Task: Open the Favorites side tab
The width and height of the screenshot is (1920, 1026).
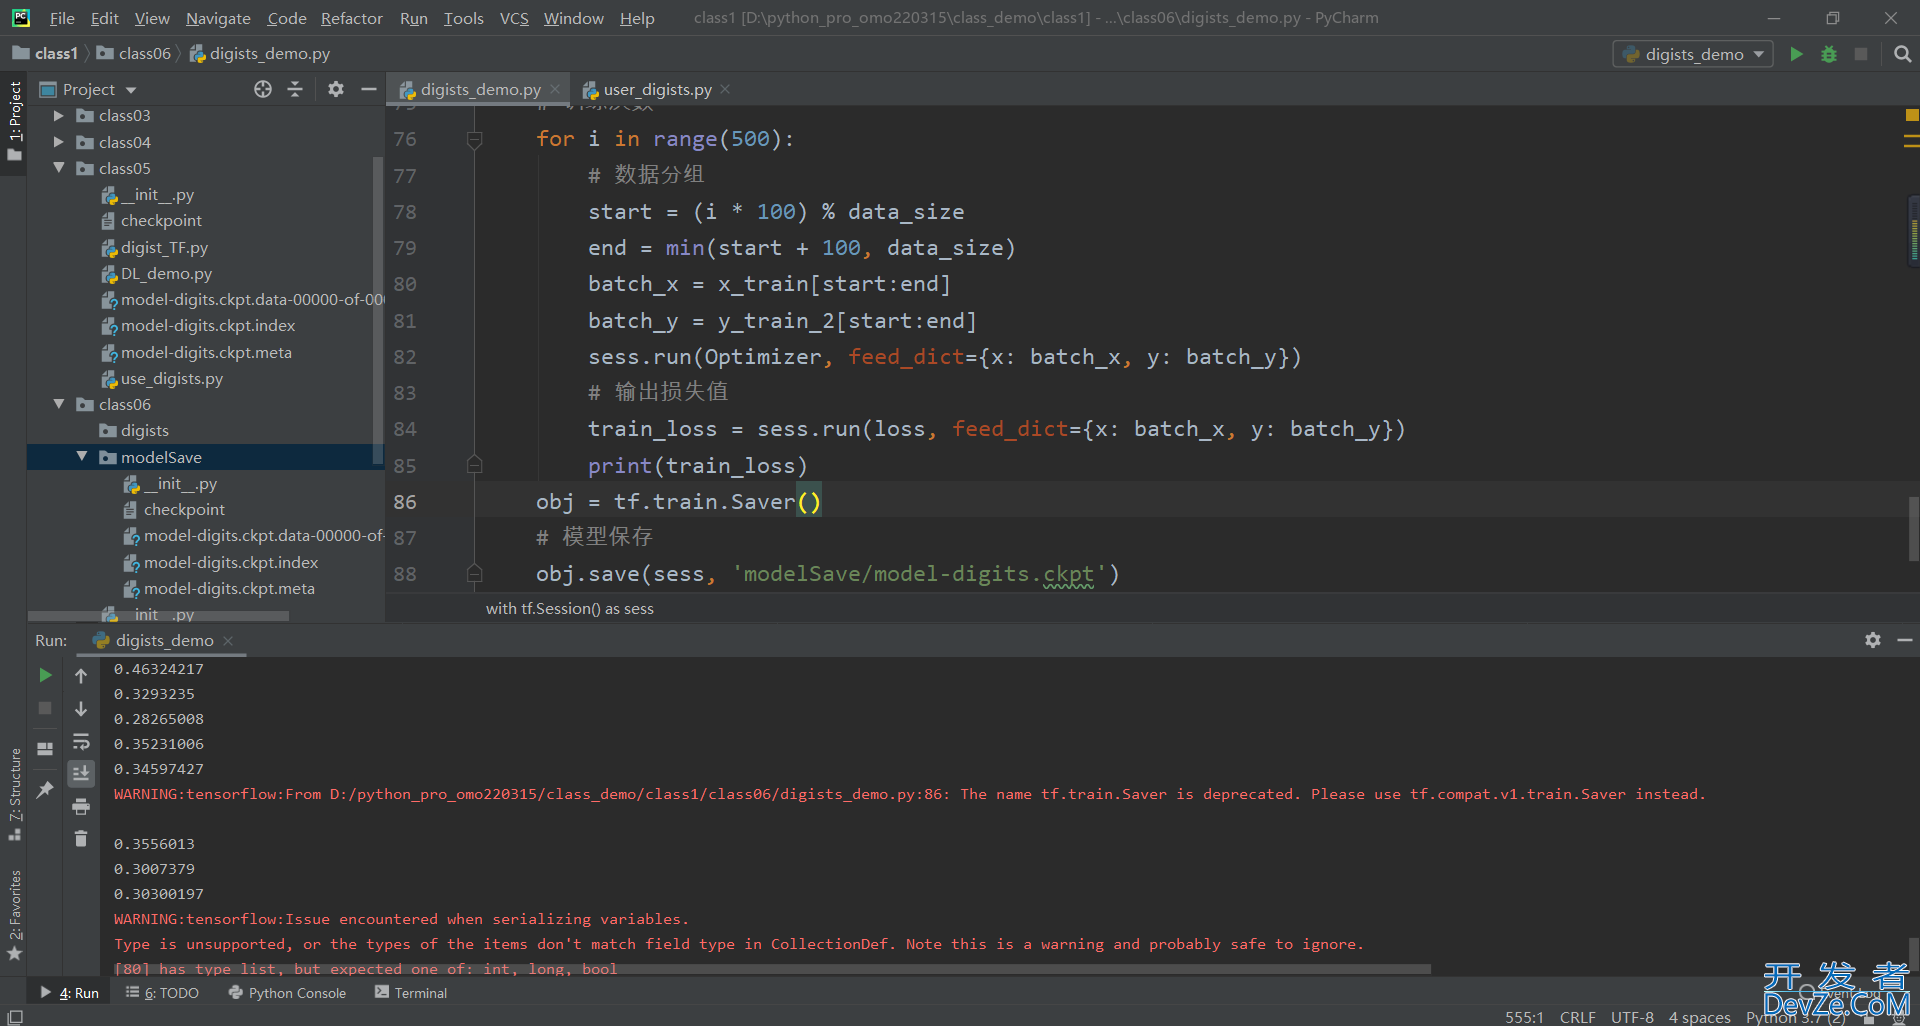Action: (14, 915)
